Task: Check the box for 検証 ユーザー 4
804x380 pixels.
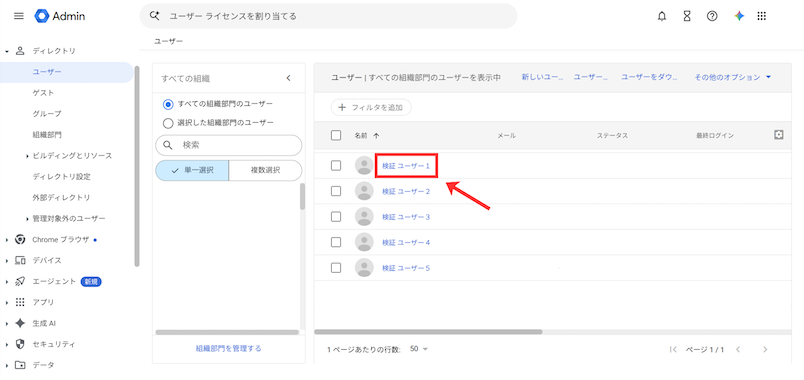Action: [336, 242]
